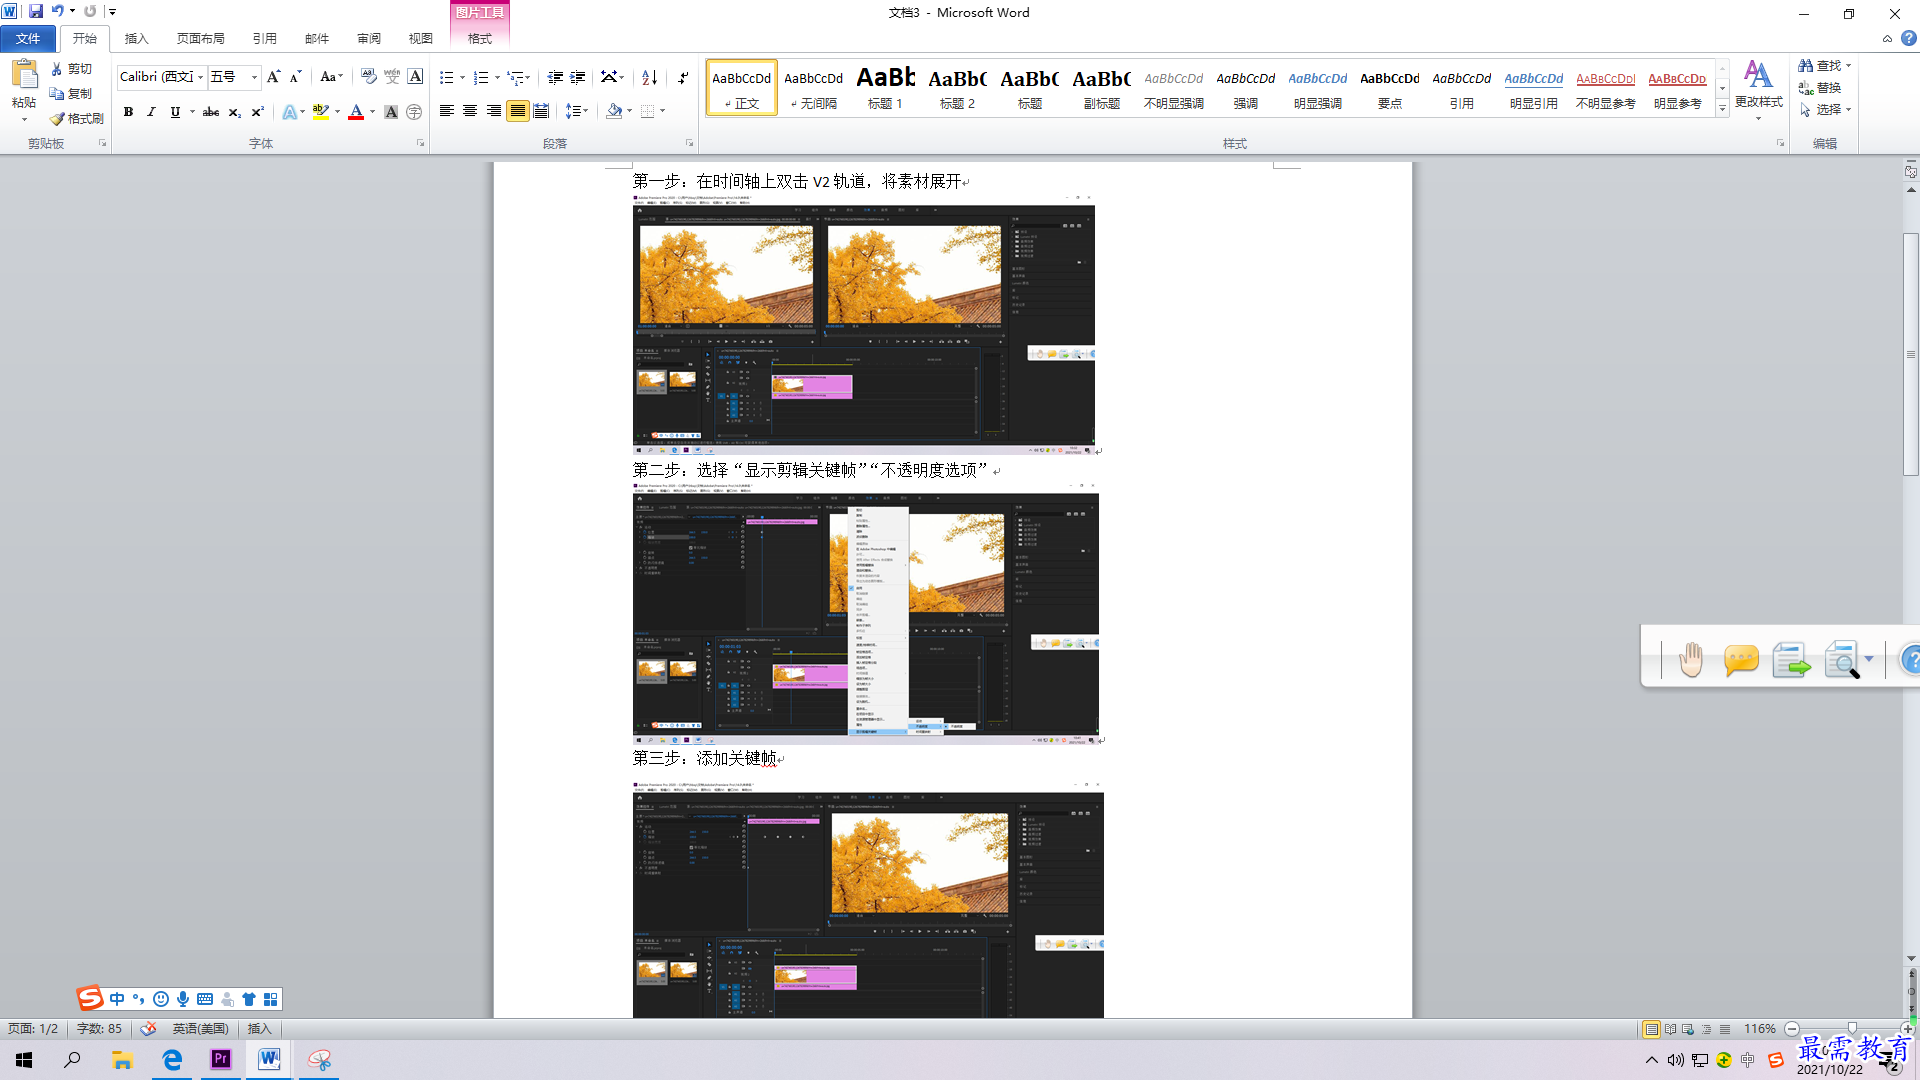The image size is (1920, 1080).
Task: Click the zoom slider in the status bar
Action: coord(1851,1029)
